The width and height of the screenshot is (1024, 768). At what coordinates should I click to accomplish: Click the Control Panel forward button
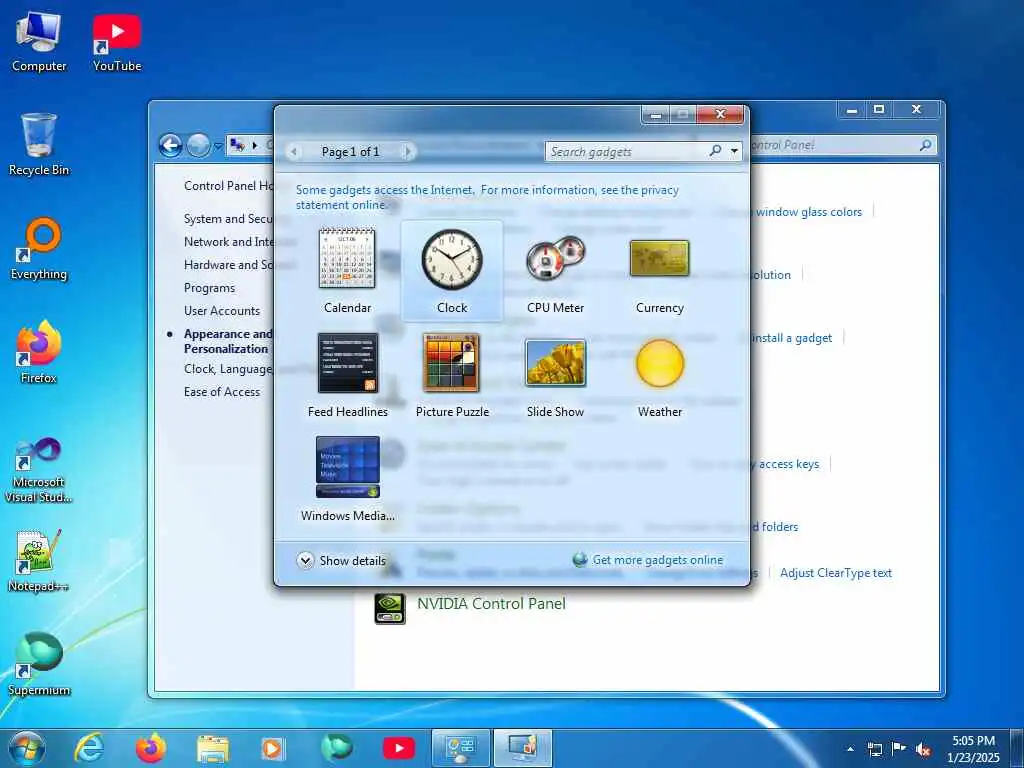199,145
